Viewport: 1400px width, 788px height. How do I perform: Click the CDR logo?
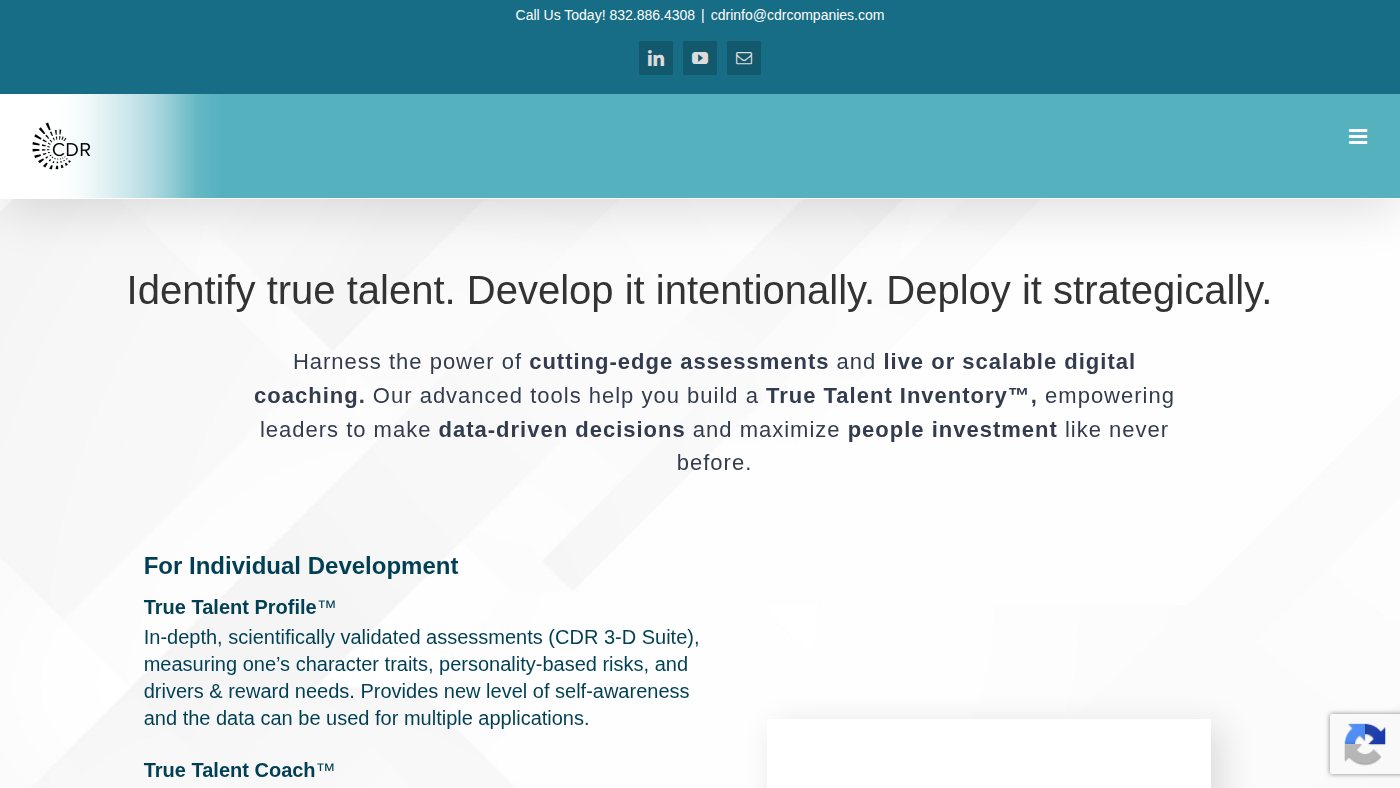coord(61,146)
